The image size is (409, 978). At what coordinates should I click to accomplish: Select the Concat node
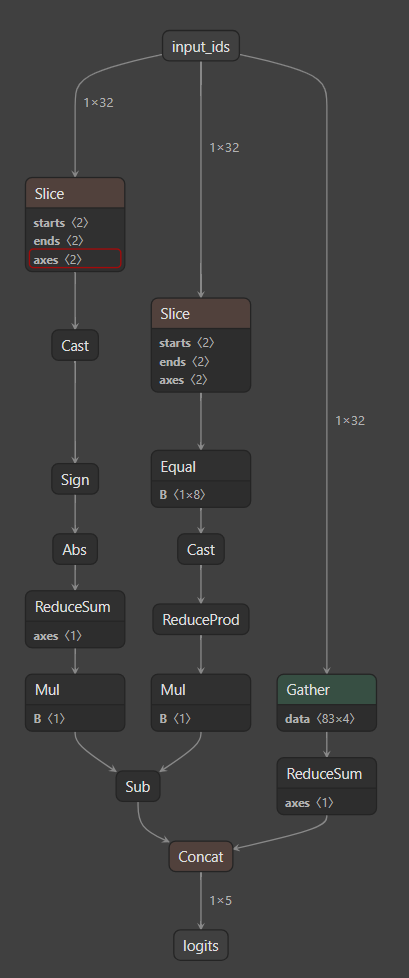(x=201, y=857)
